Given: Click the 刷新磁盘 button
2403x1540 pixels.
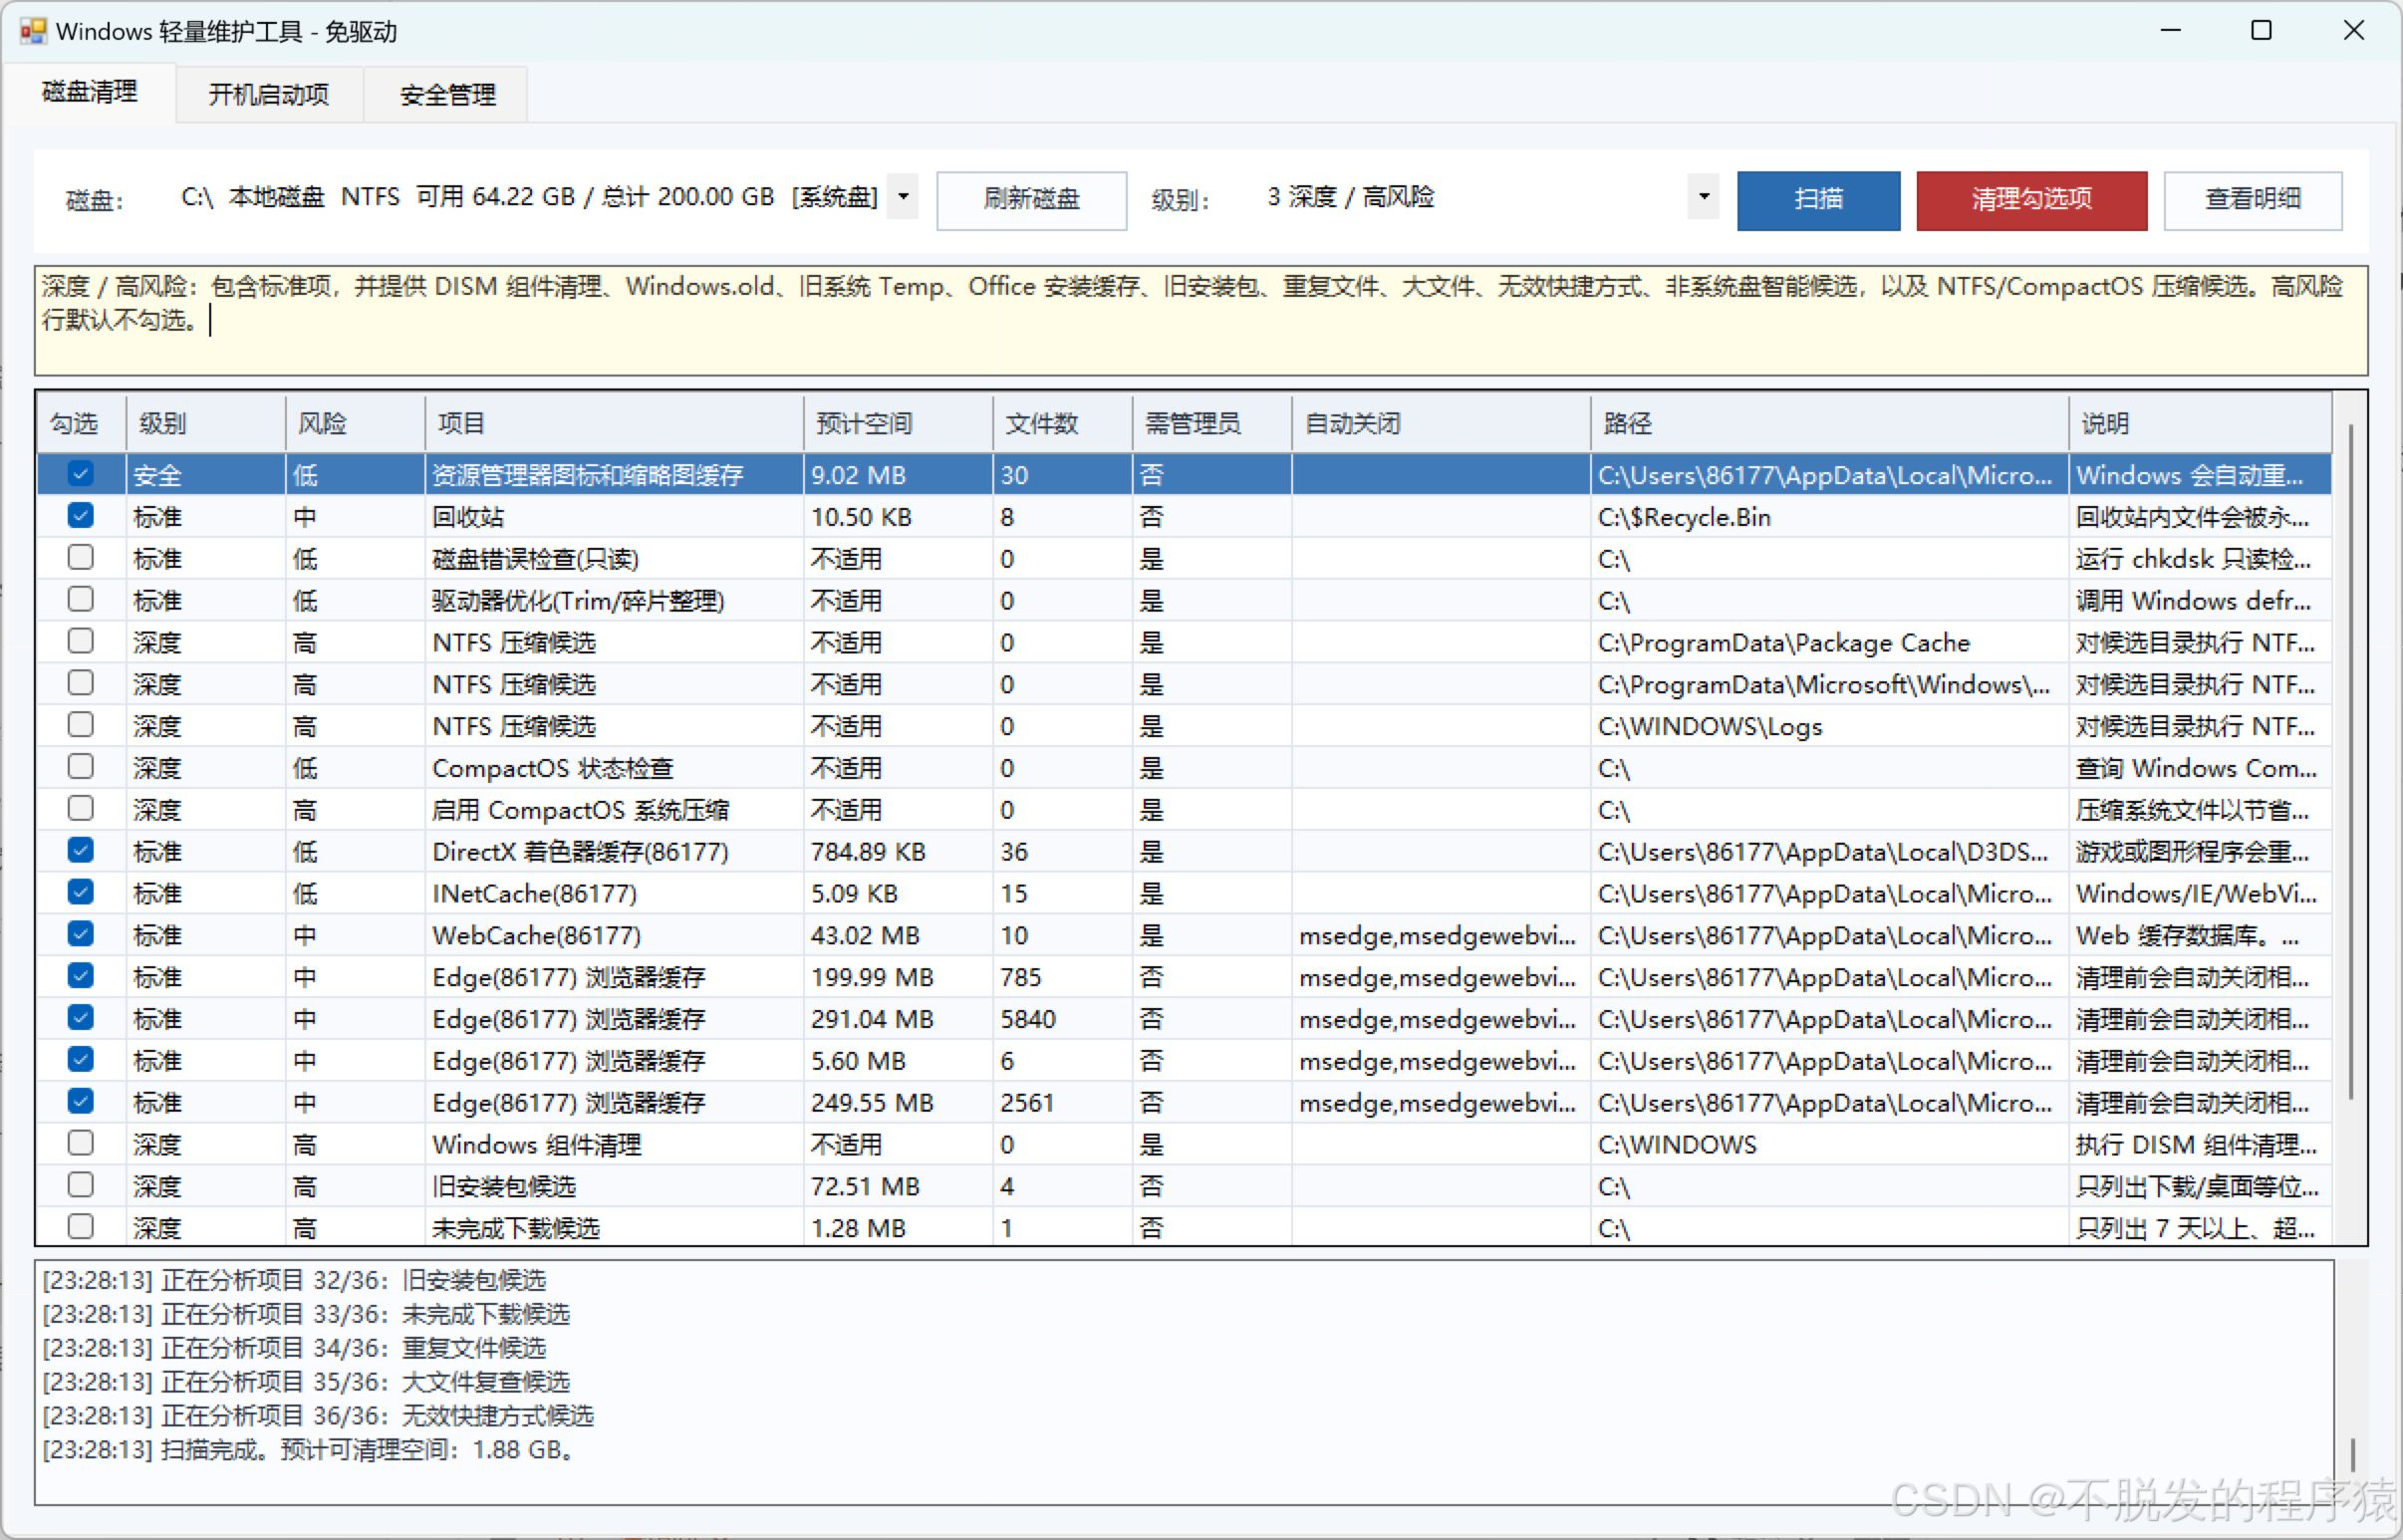Looking at the screenshot, I should pyautogui.click(x=1031, y=200).
